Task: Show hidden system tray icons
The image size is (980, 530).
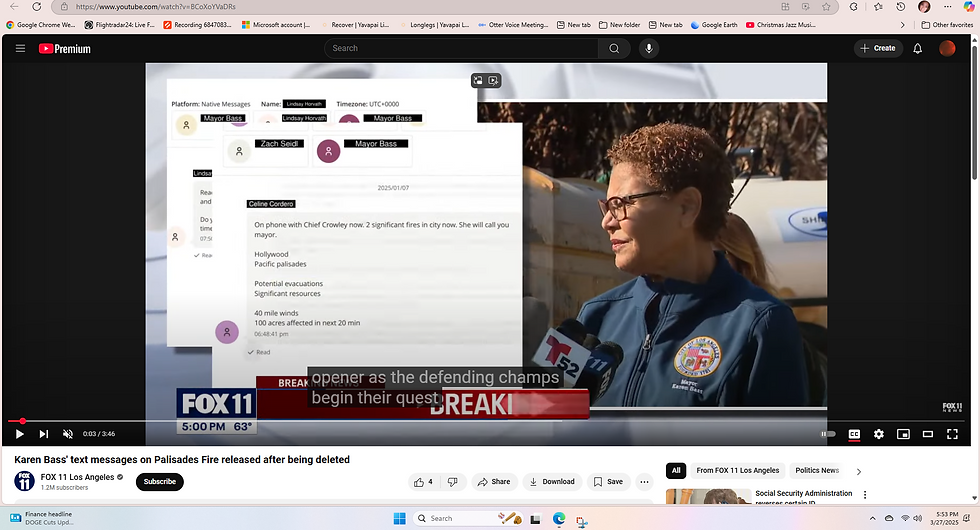Action: tap(872, 518)
